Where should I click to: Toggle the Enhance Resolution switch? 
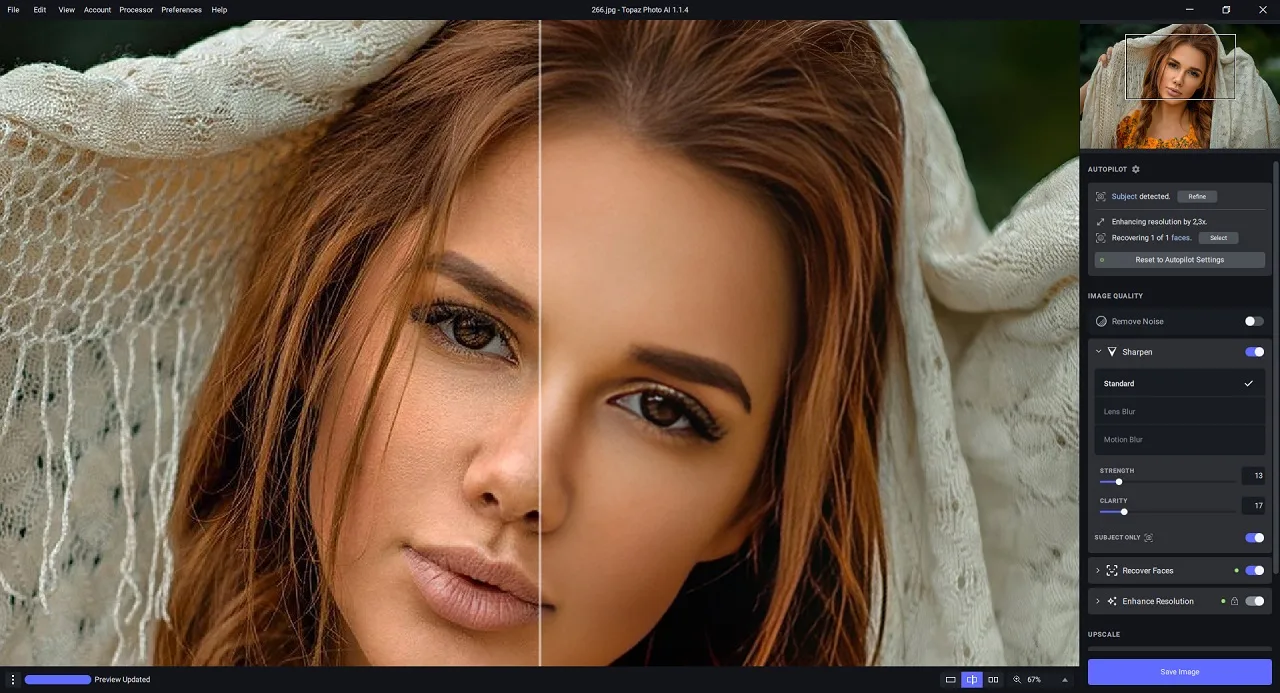point(1254,601)
